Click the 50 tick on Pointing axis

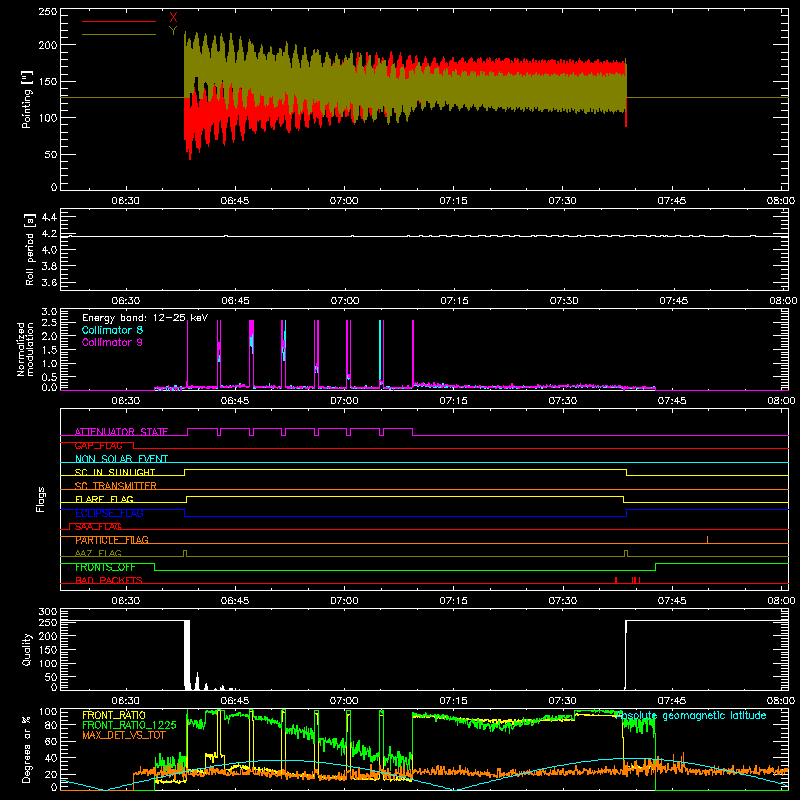51,155
